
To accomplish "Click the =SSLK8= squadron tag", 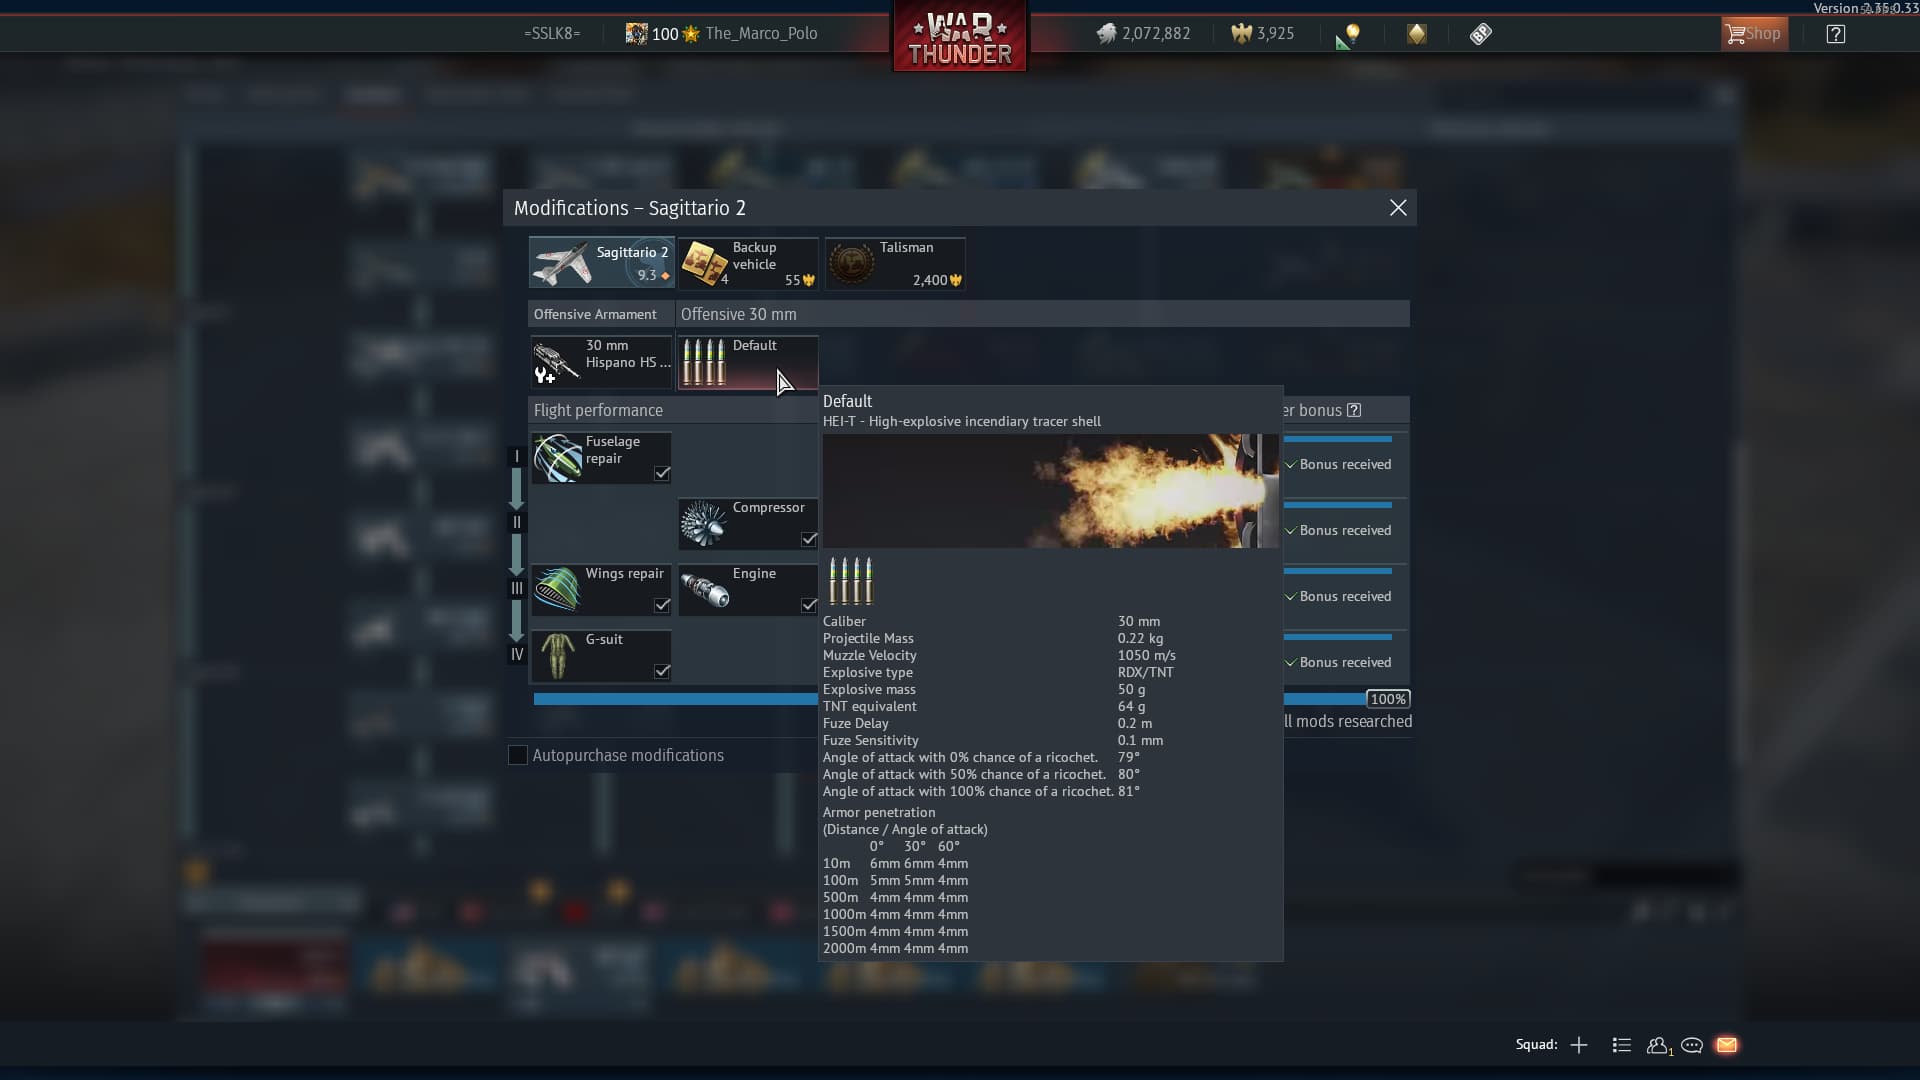I will click(552, 34).
